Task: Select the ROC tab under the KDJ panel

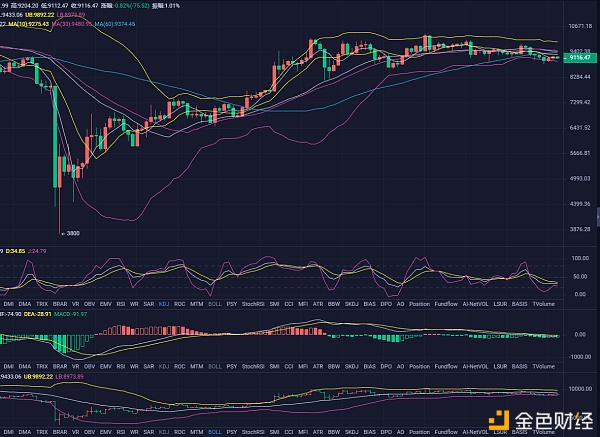Action: pyautogui.click(x=179, y=304)
